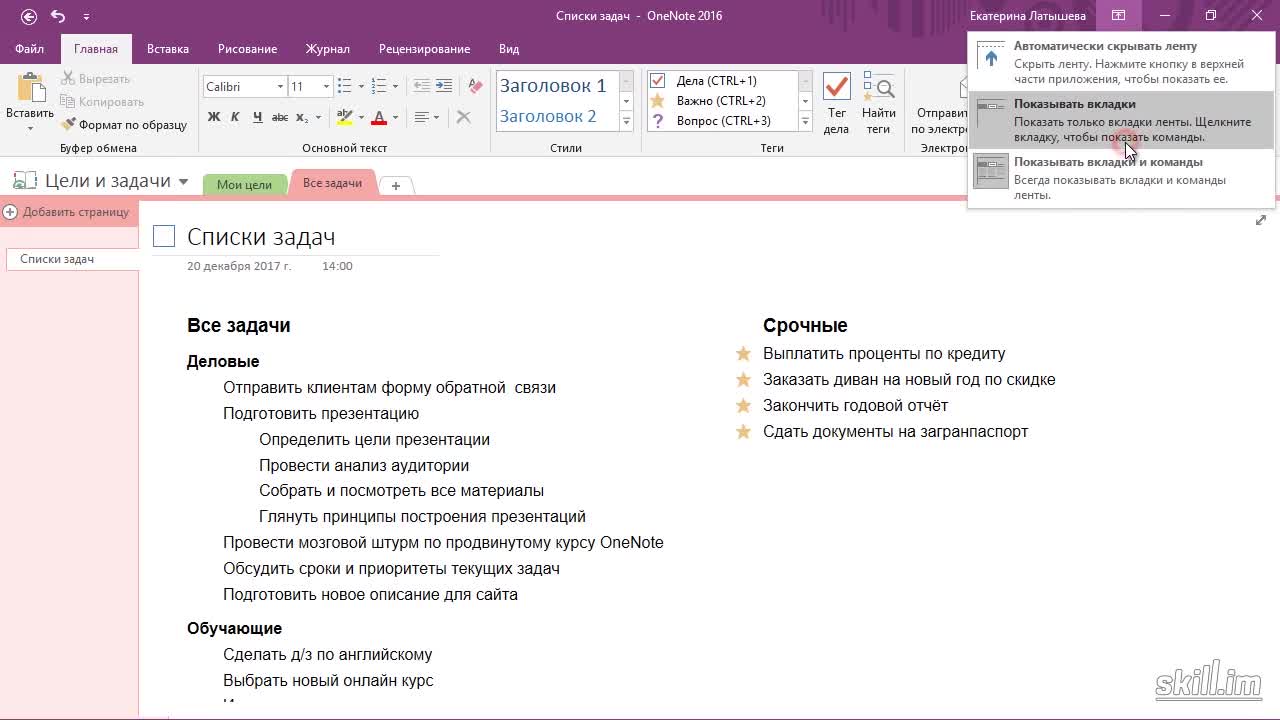Switch to the Журнал ribbon tab
The image size is (1280, 720).
tap(328, 49)
